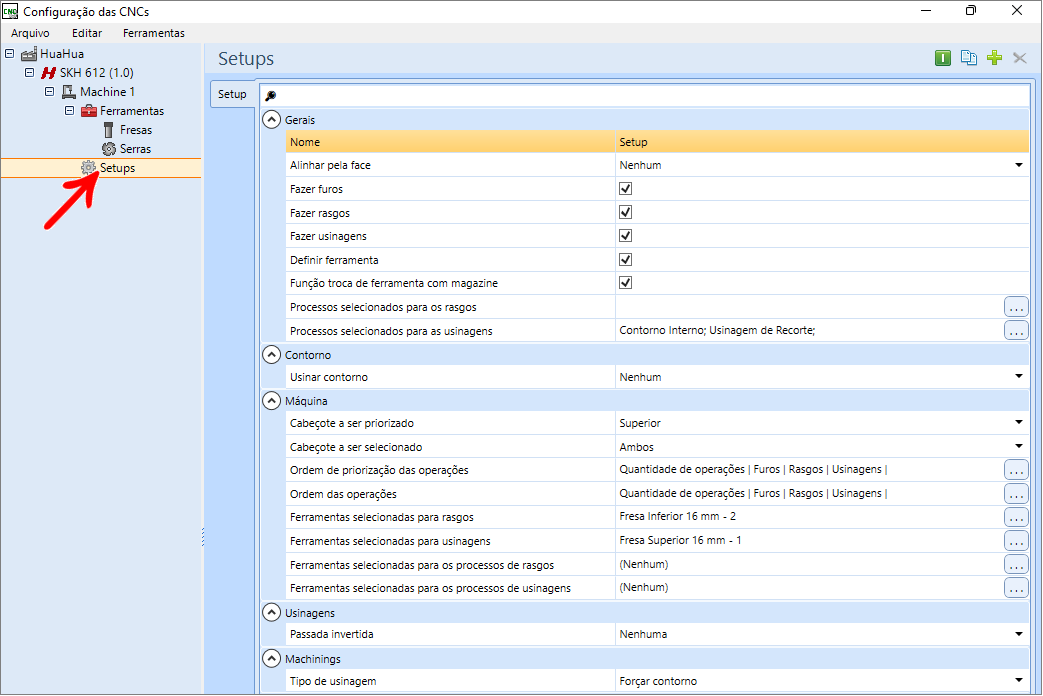Click the Machine 1 icon in tree

pyautogui.click(x=69, y=92)
